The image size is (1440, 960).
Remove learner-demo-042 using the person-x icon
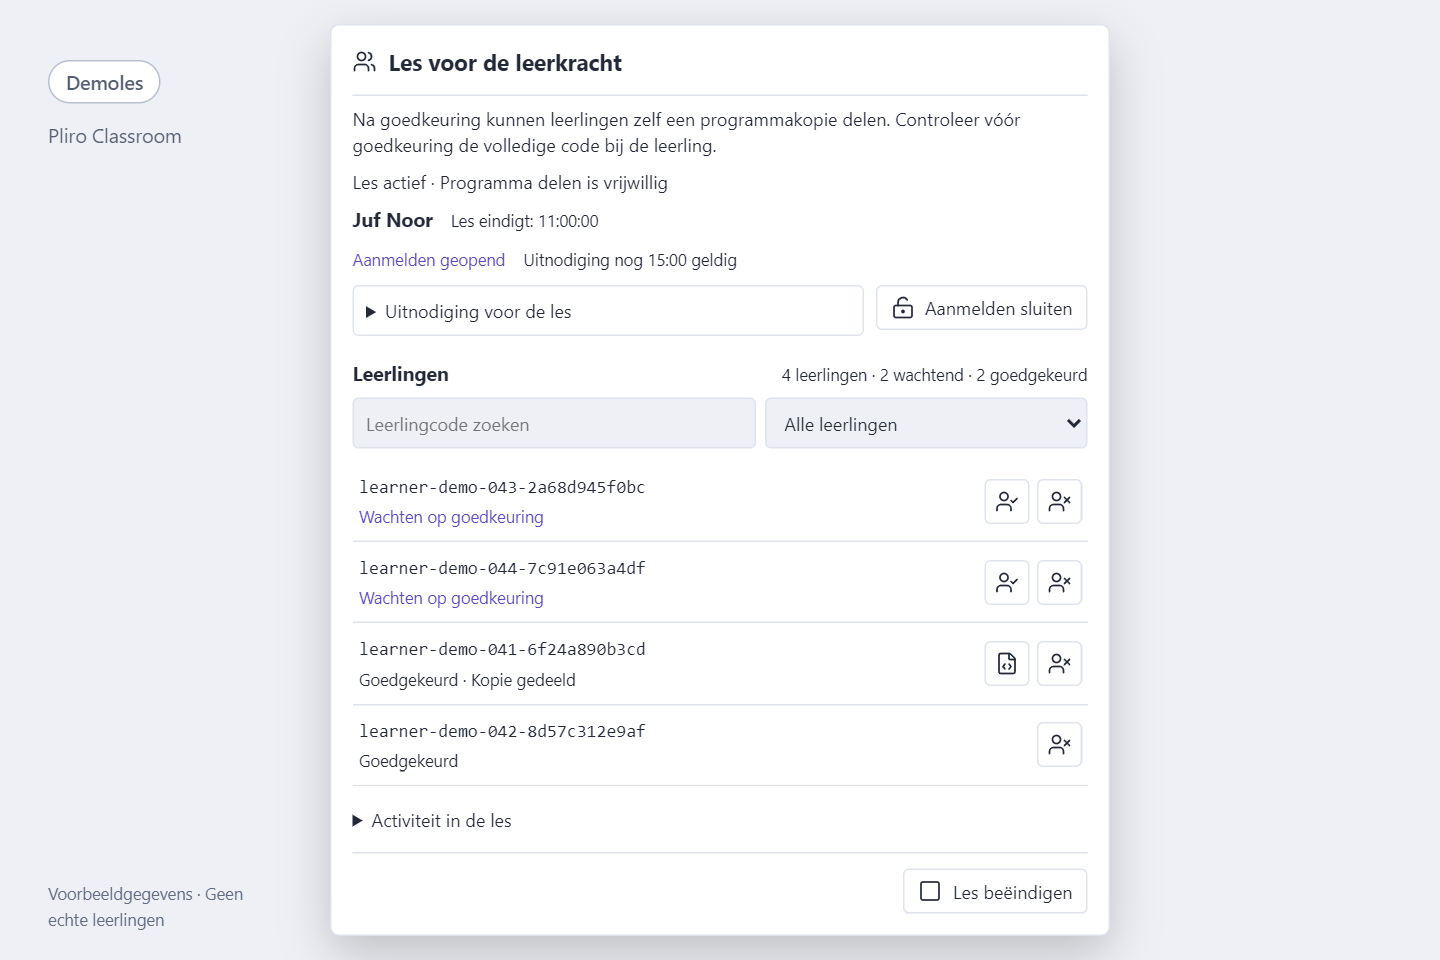[x=1059, y=744]
